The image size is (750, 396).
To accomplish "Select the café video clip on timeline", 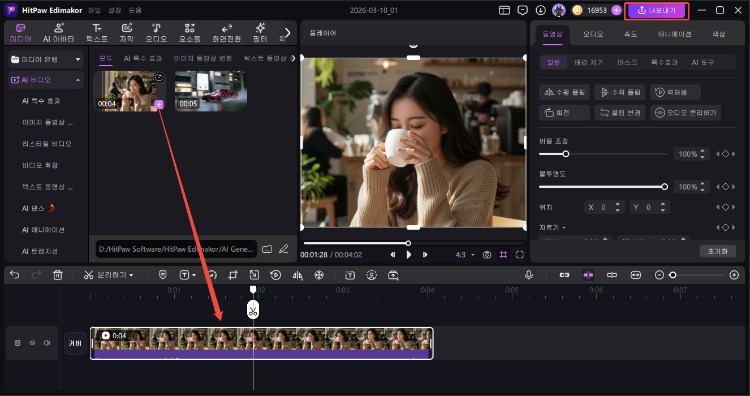I will [262, 343].
